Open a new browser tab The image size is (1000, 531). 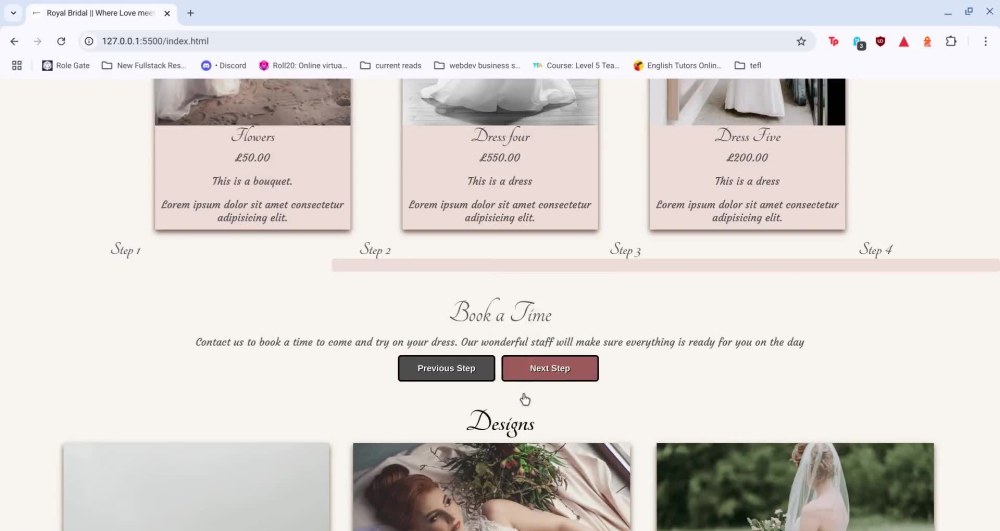point(190,13)
